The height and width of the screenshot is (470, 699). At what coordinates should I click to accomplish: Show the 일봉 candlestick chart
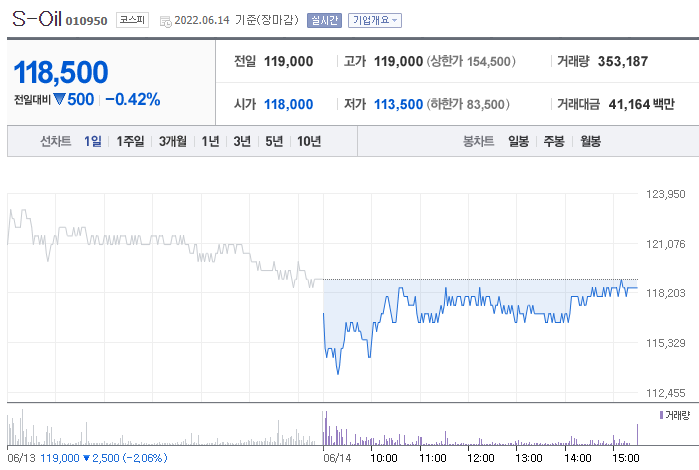pos(518,141)
